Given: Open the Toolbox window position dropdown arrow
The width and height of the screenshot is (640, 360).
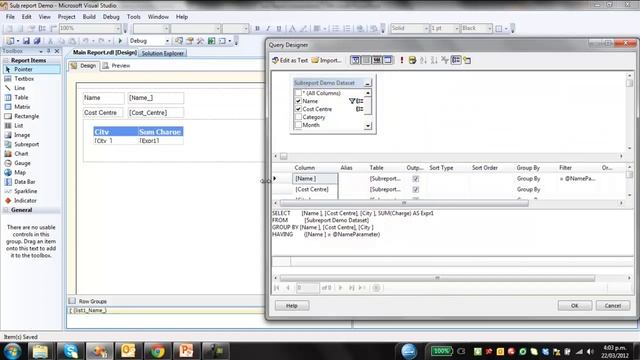Looking at the screenshot, I should point(41,51).
